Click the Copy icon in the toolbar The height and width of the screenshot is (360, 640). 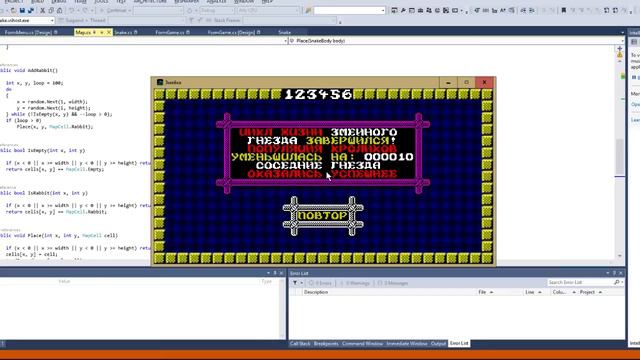pos(51,10)
